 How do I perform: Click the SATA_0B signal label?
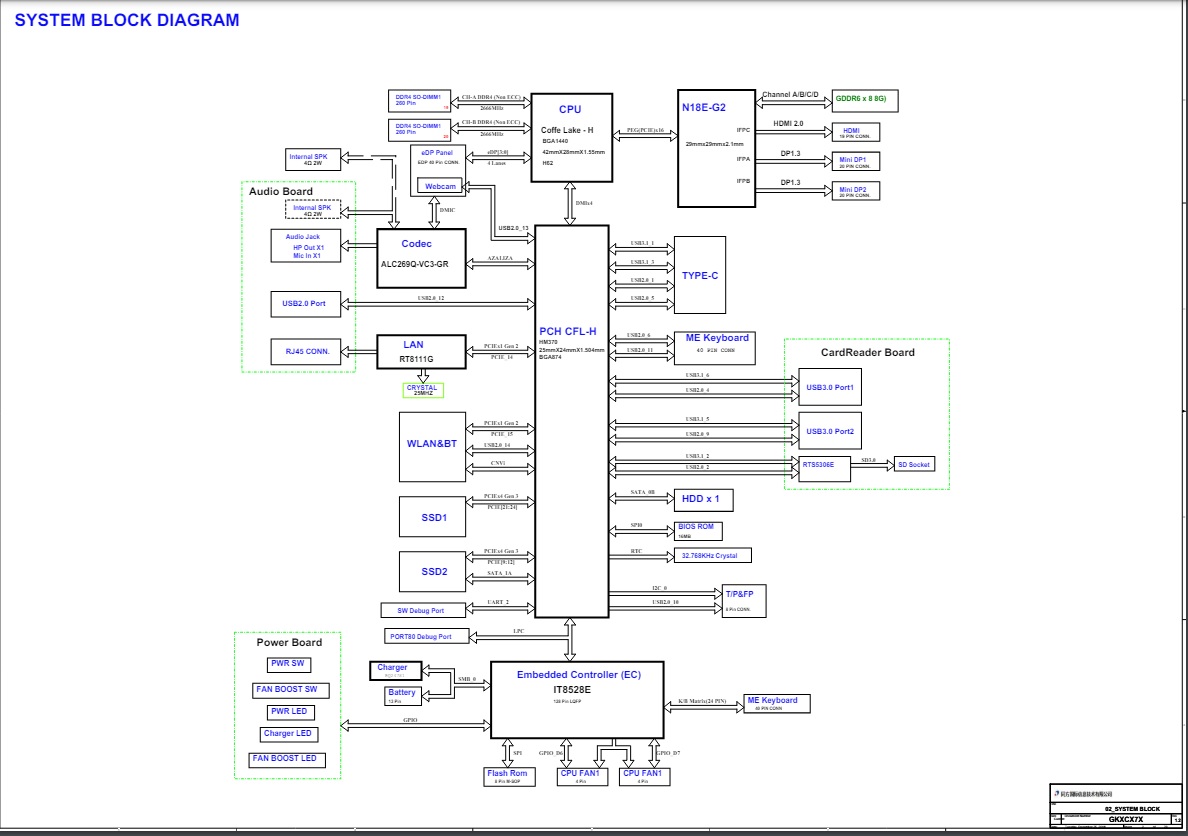[642, 492]
